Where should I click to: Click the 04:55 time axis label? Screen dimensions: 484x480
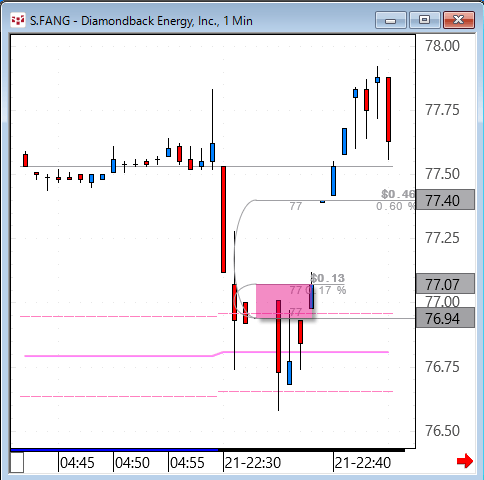(x=187, y=463)
